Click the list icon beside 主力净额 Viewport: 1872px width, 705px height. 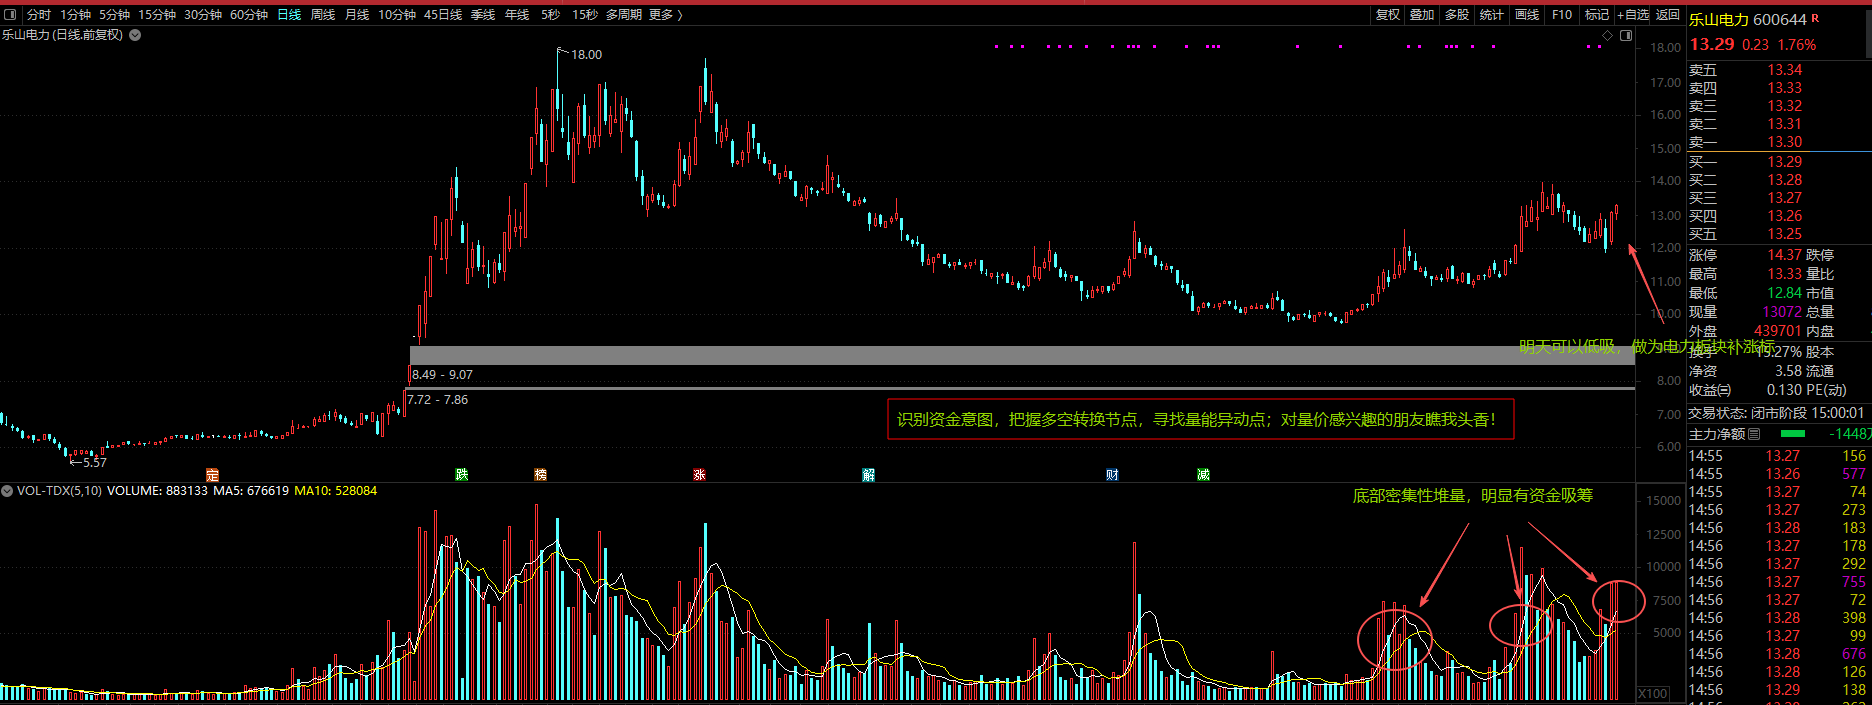pos(1754,434)
